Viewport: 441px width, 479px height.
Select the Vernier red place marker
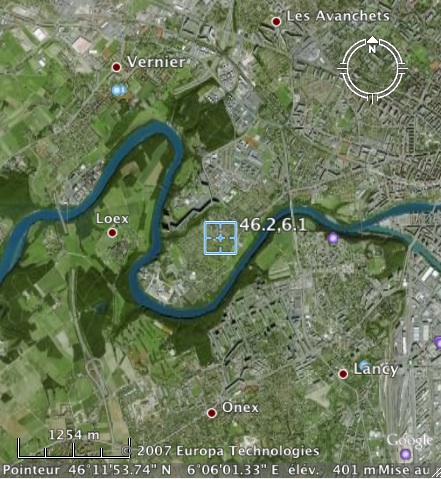point(116,67)
